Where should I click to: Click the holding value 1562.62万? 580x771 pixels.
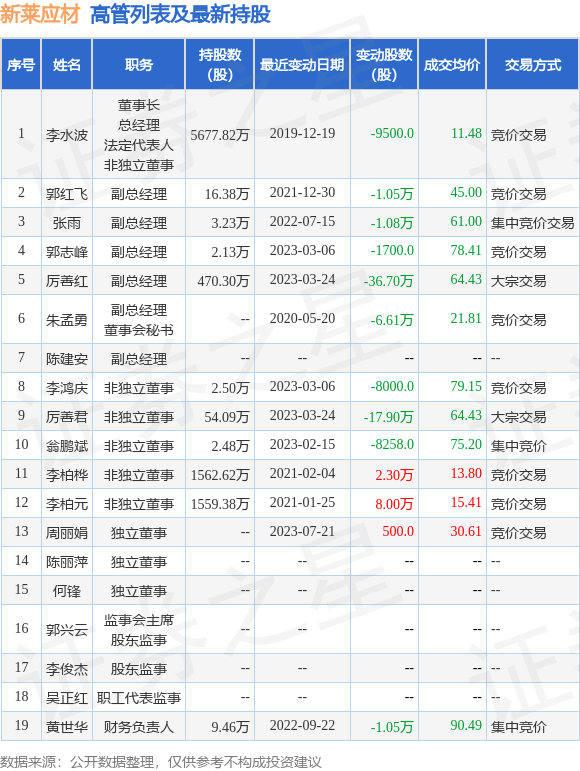pos(220,474)
